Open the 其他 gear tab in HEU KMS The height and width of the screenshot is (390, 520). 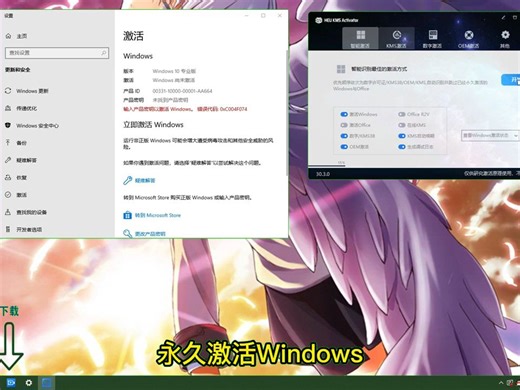click(505, 38)
